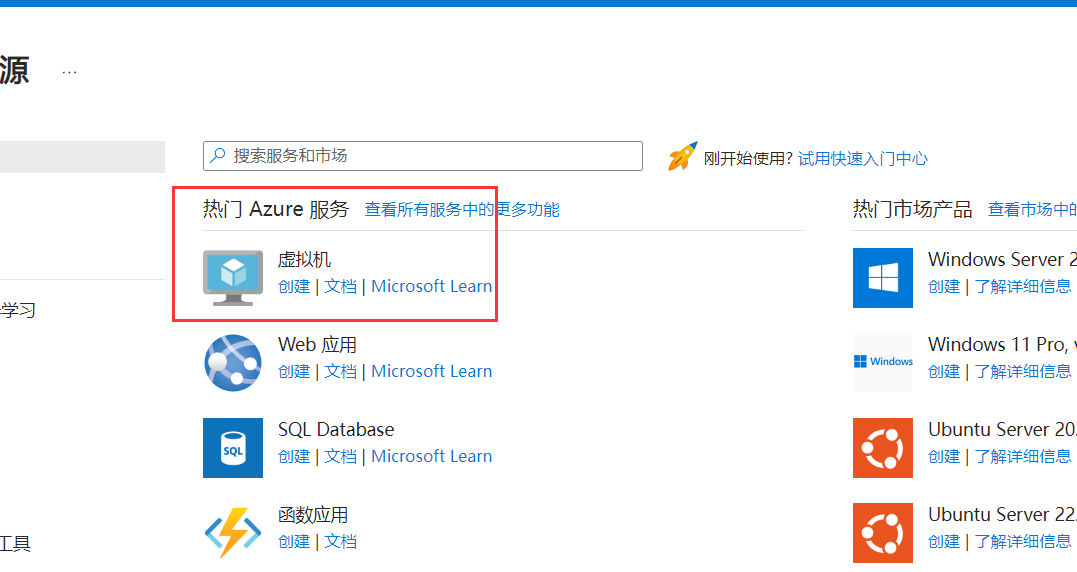Viewport: 1077px width, 572px height.
Task: Open 了解详细信息 for Windows 11 Pro
Action: [x=1023, y=371]
